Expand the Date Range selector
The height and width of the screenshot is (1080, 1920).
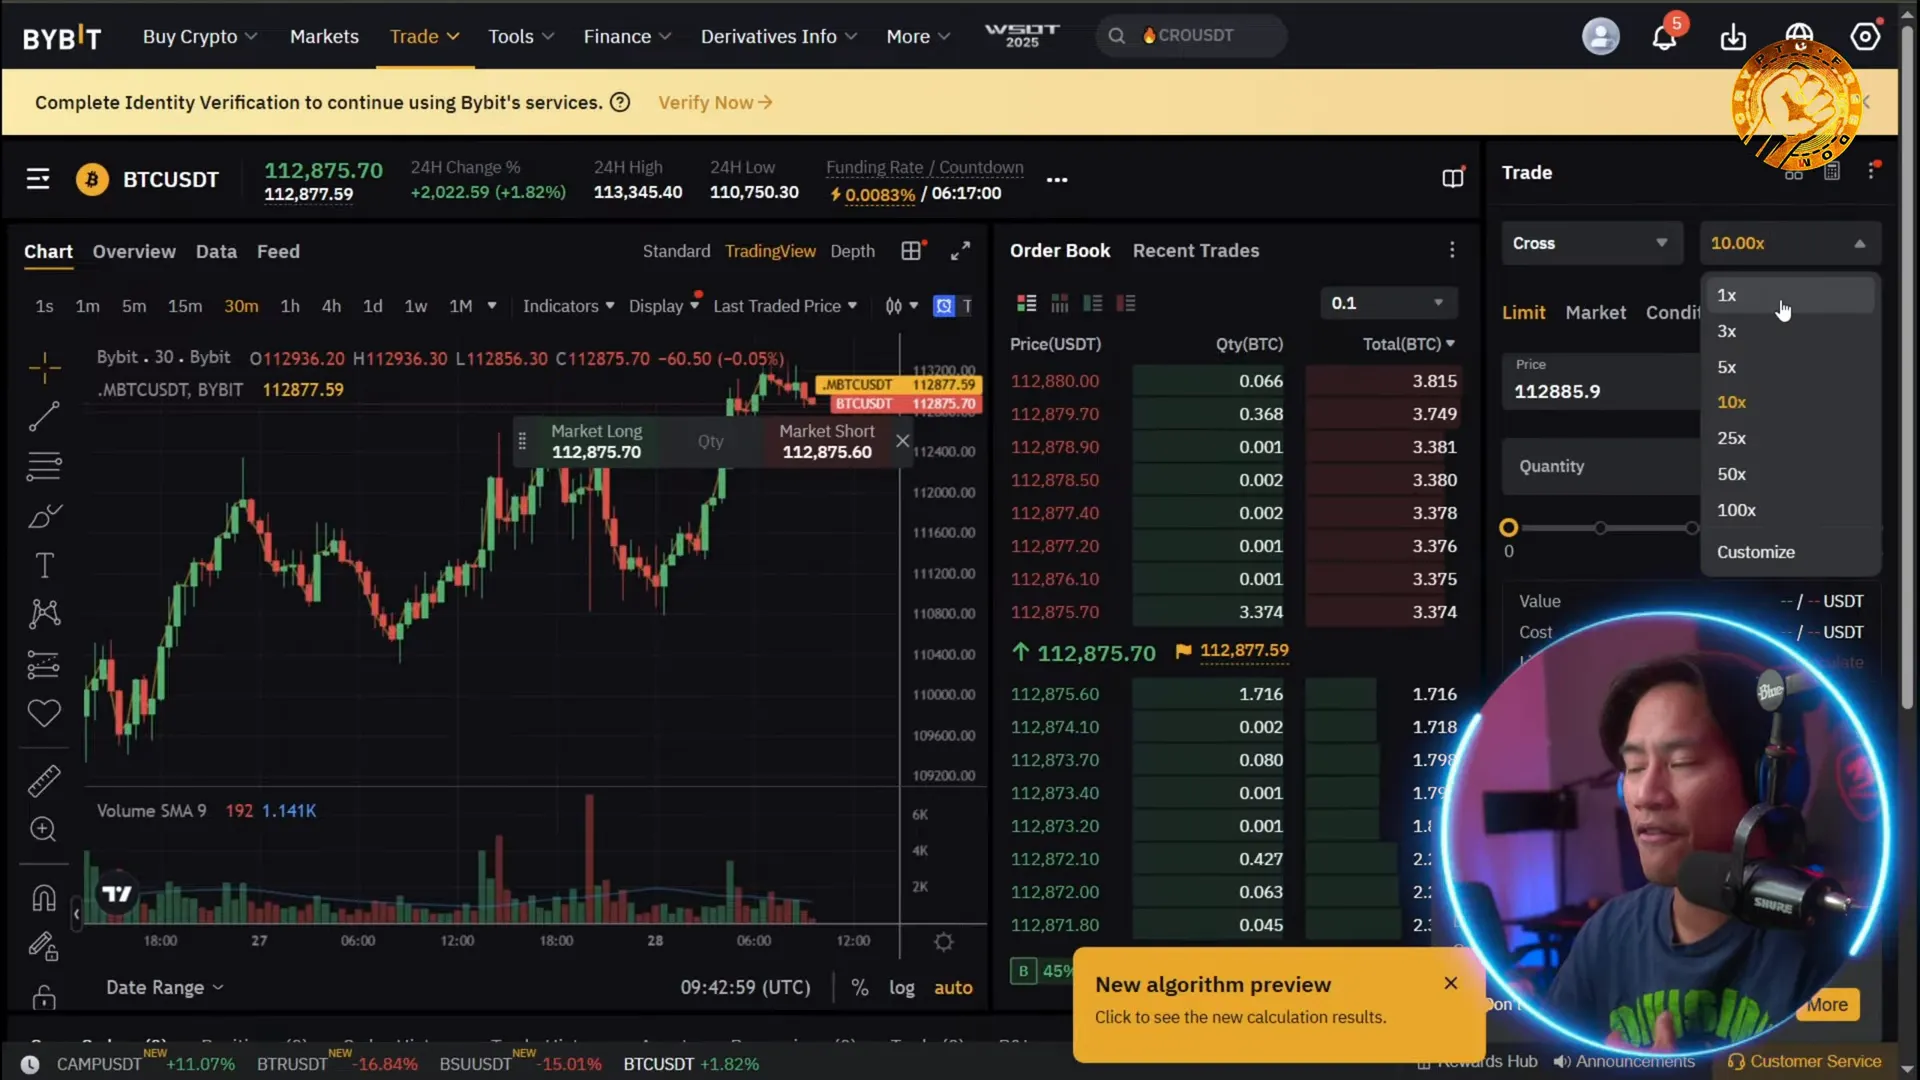[x=164, y=988]
